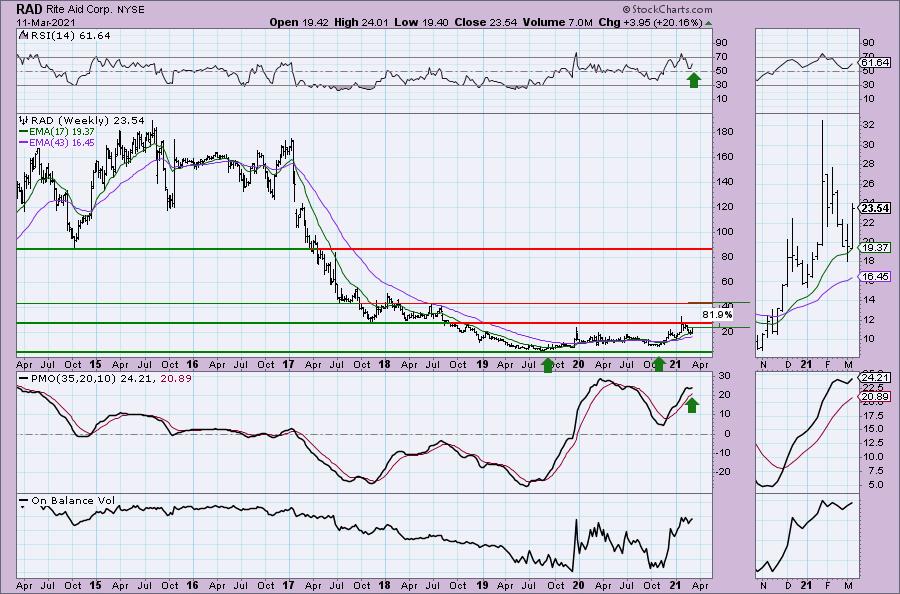
Task: Click the Chg +3.95 (+20.16%) value
Action: (x=650, y=22)
